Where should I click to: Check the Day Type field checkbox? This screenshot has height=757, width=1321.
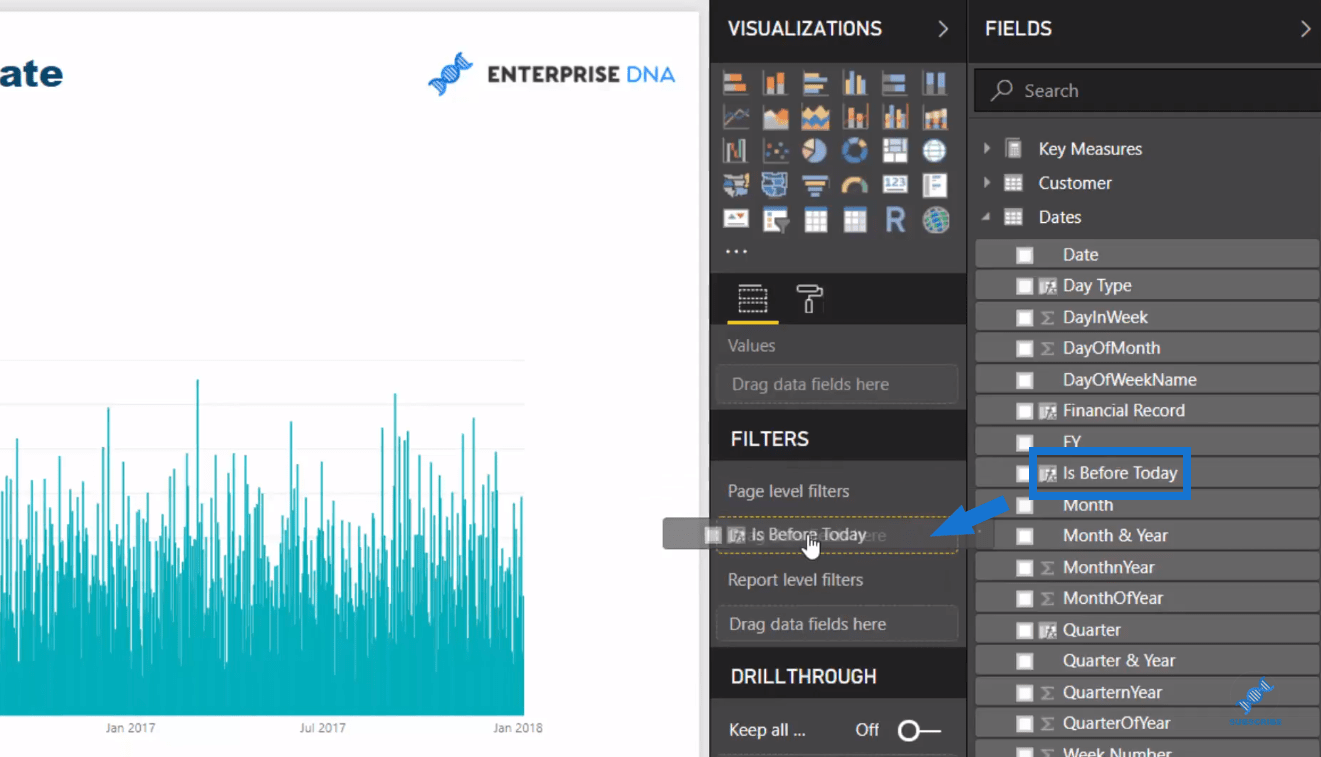pyautogui.click(x=1024, y=286)
